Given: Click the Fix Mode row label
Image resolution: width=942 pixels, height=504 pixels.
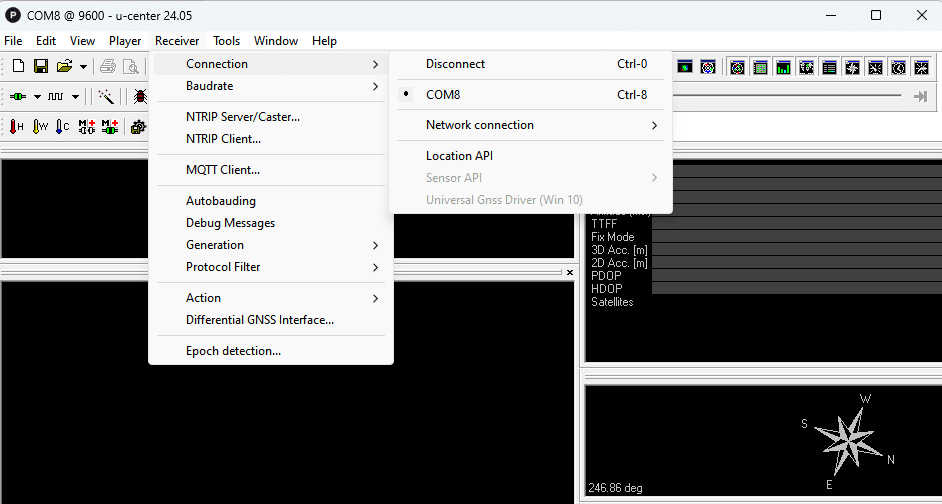Looking at the screenshot, I should 612,237.
